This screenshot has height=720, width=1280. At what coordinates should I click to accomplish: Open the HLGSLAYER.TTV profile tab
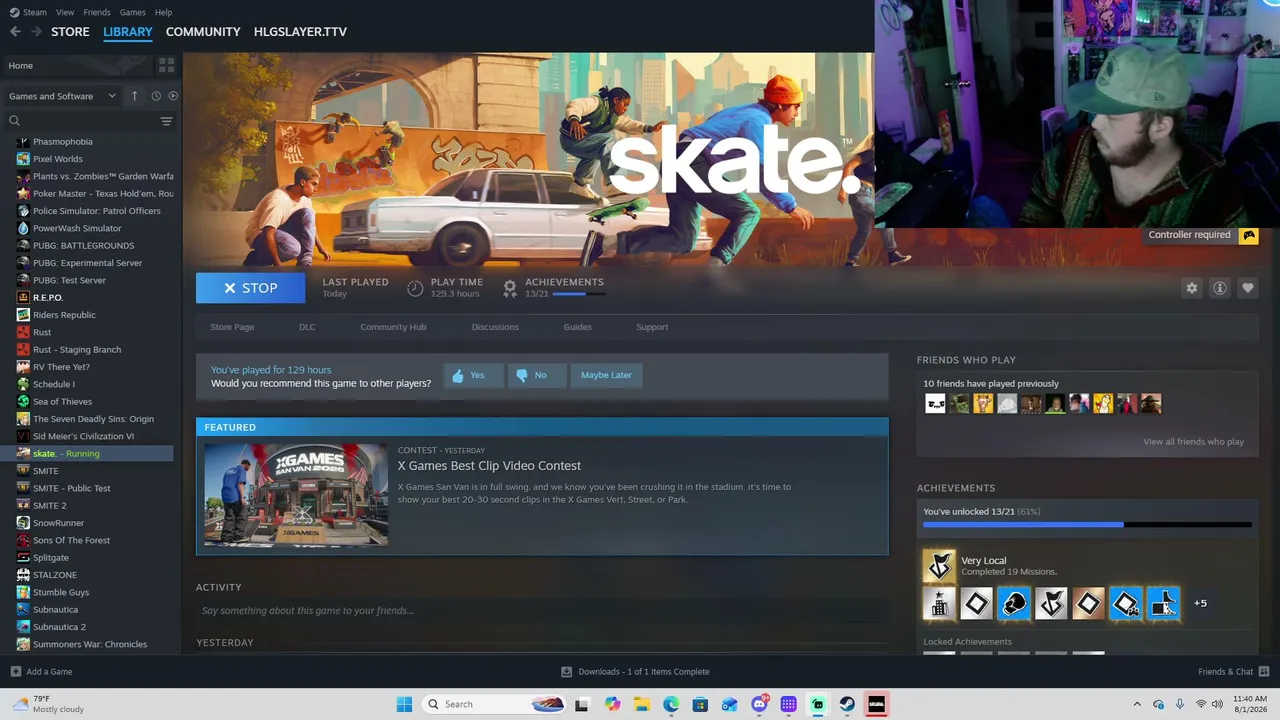click(x=300, y=32)
